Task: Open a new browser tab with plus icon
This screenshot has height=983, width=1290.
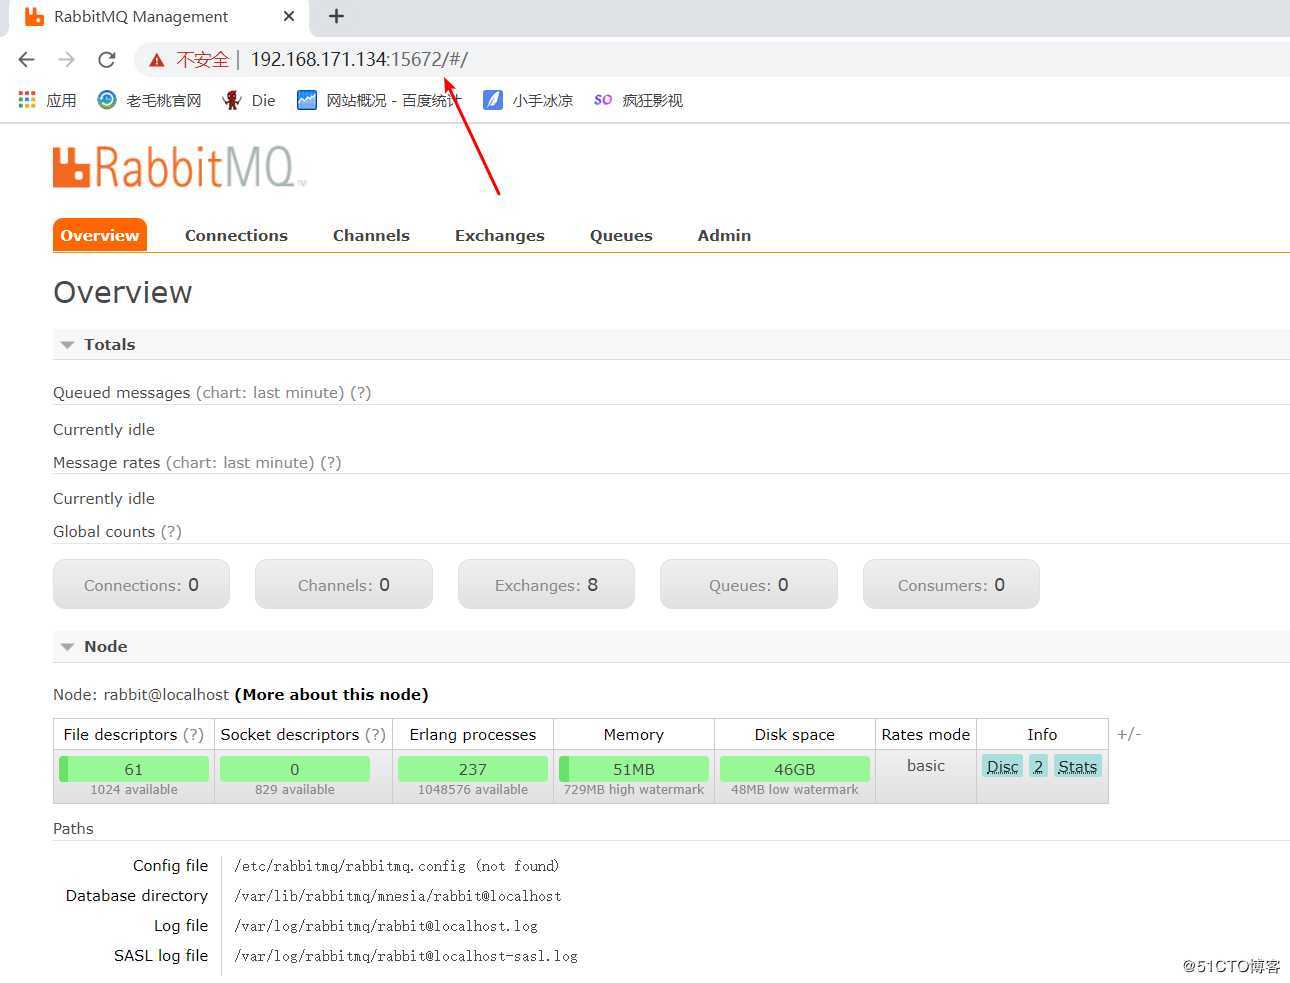Action: coord(336,16)
